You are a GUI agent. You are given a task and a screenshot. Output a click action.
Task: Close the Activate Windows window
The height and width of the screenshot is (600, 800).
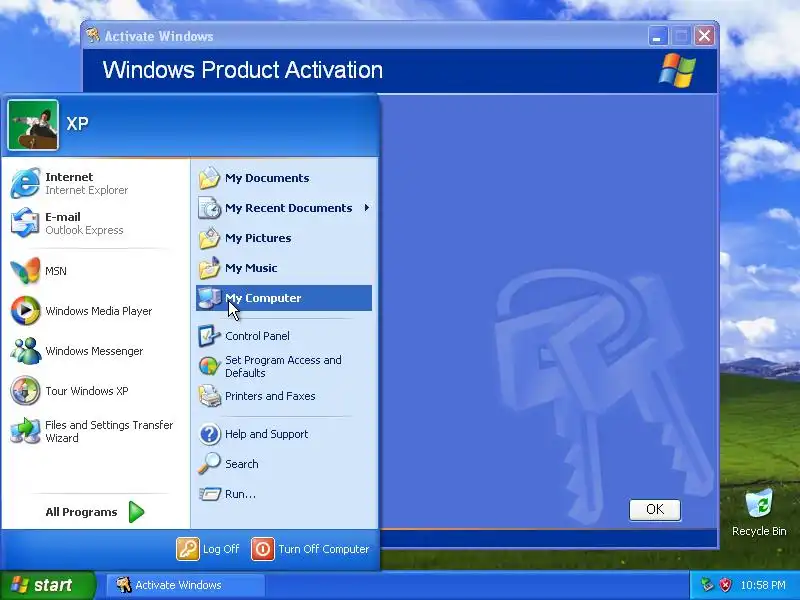(704, 36)
